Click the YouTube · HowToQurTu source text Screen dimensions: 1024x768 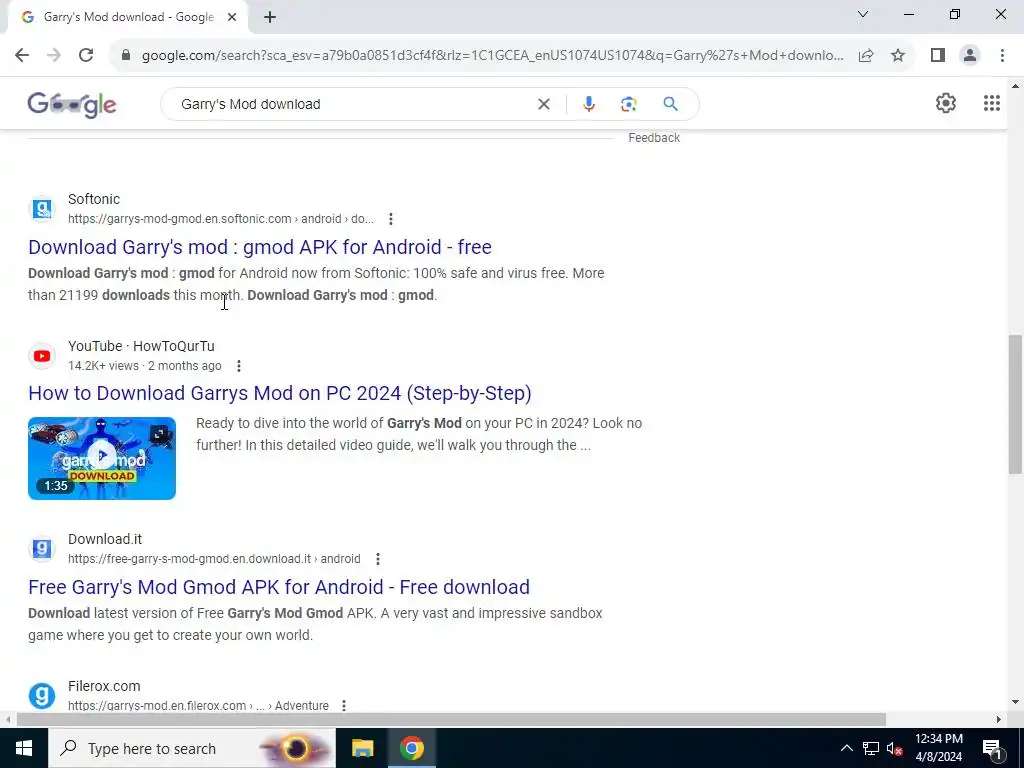point(141,346)
